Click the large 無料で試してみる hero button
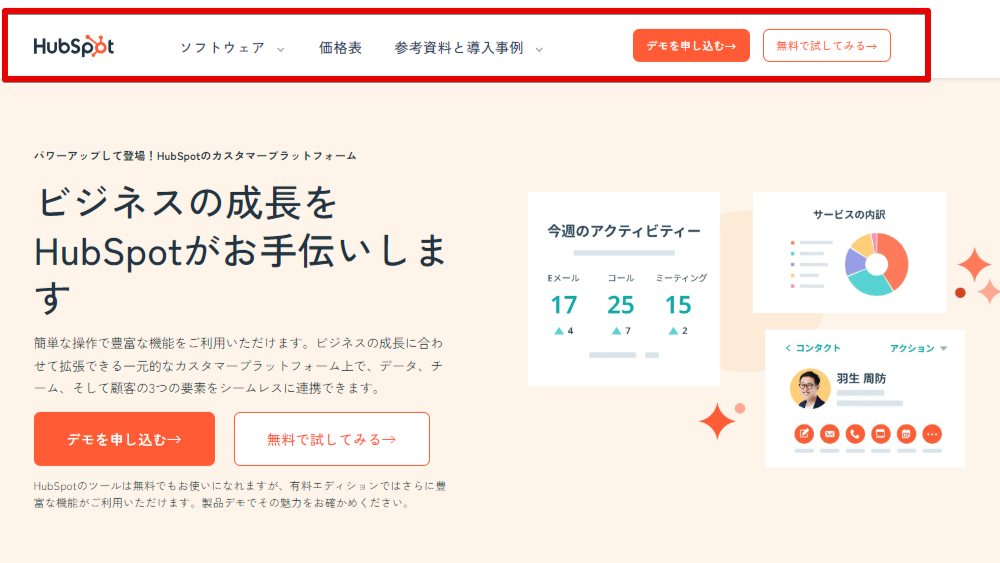 pos(332,439)
